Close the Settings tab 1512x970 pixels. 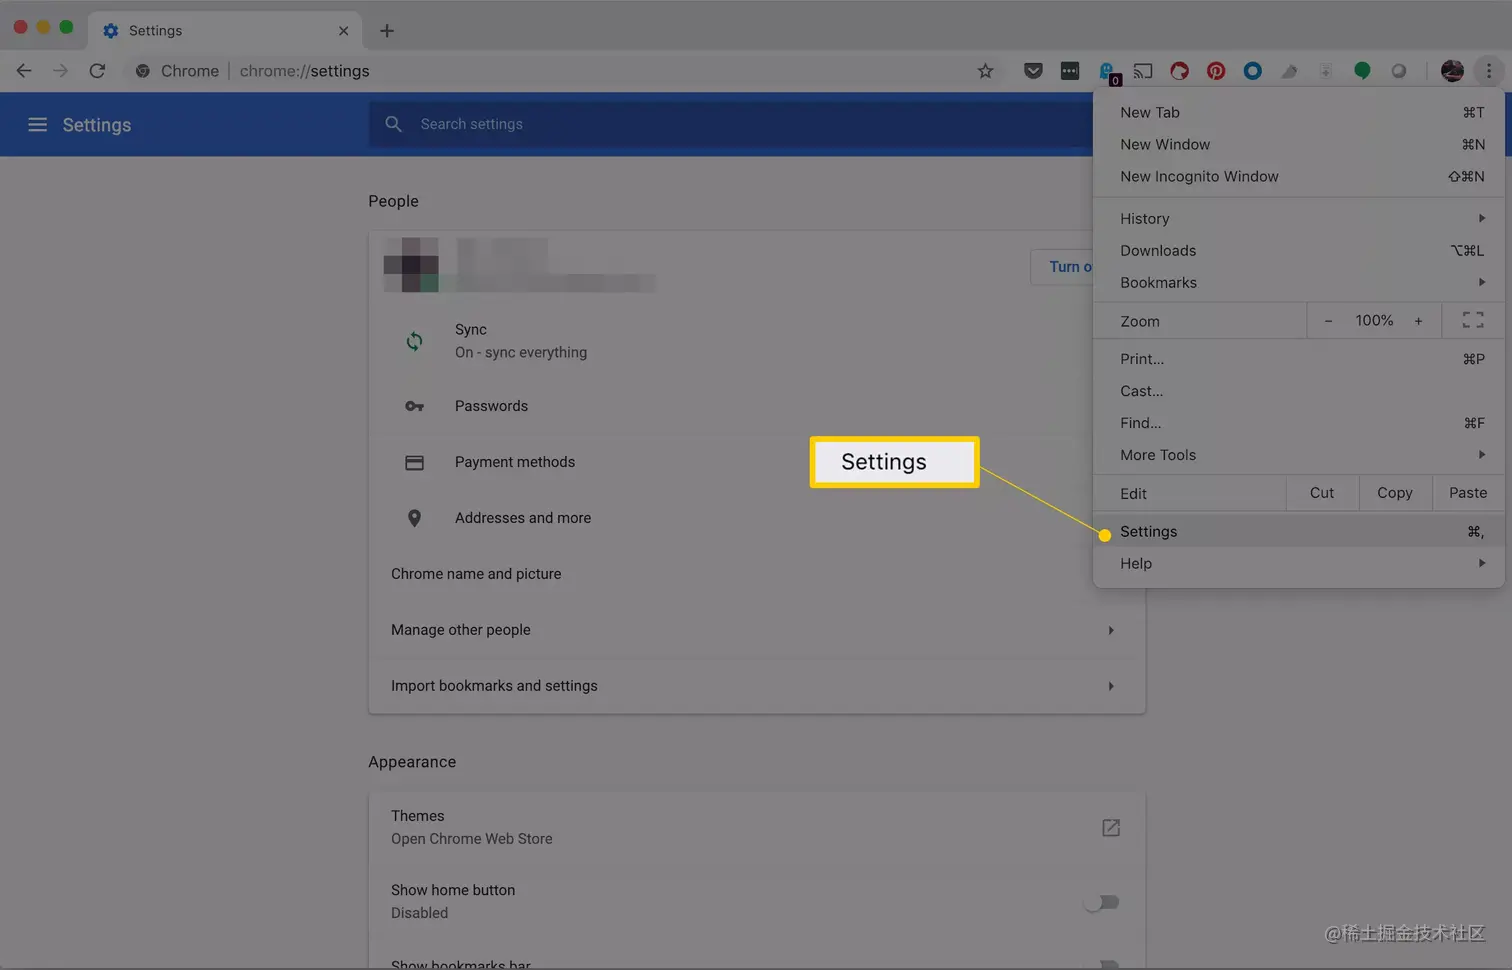point(343,30)
